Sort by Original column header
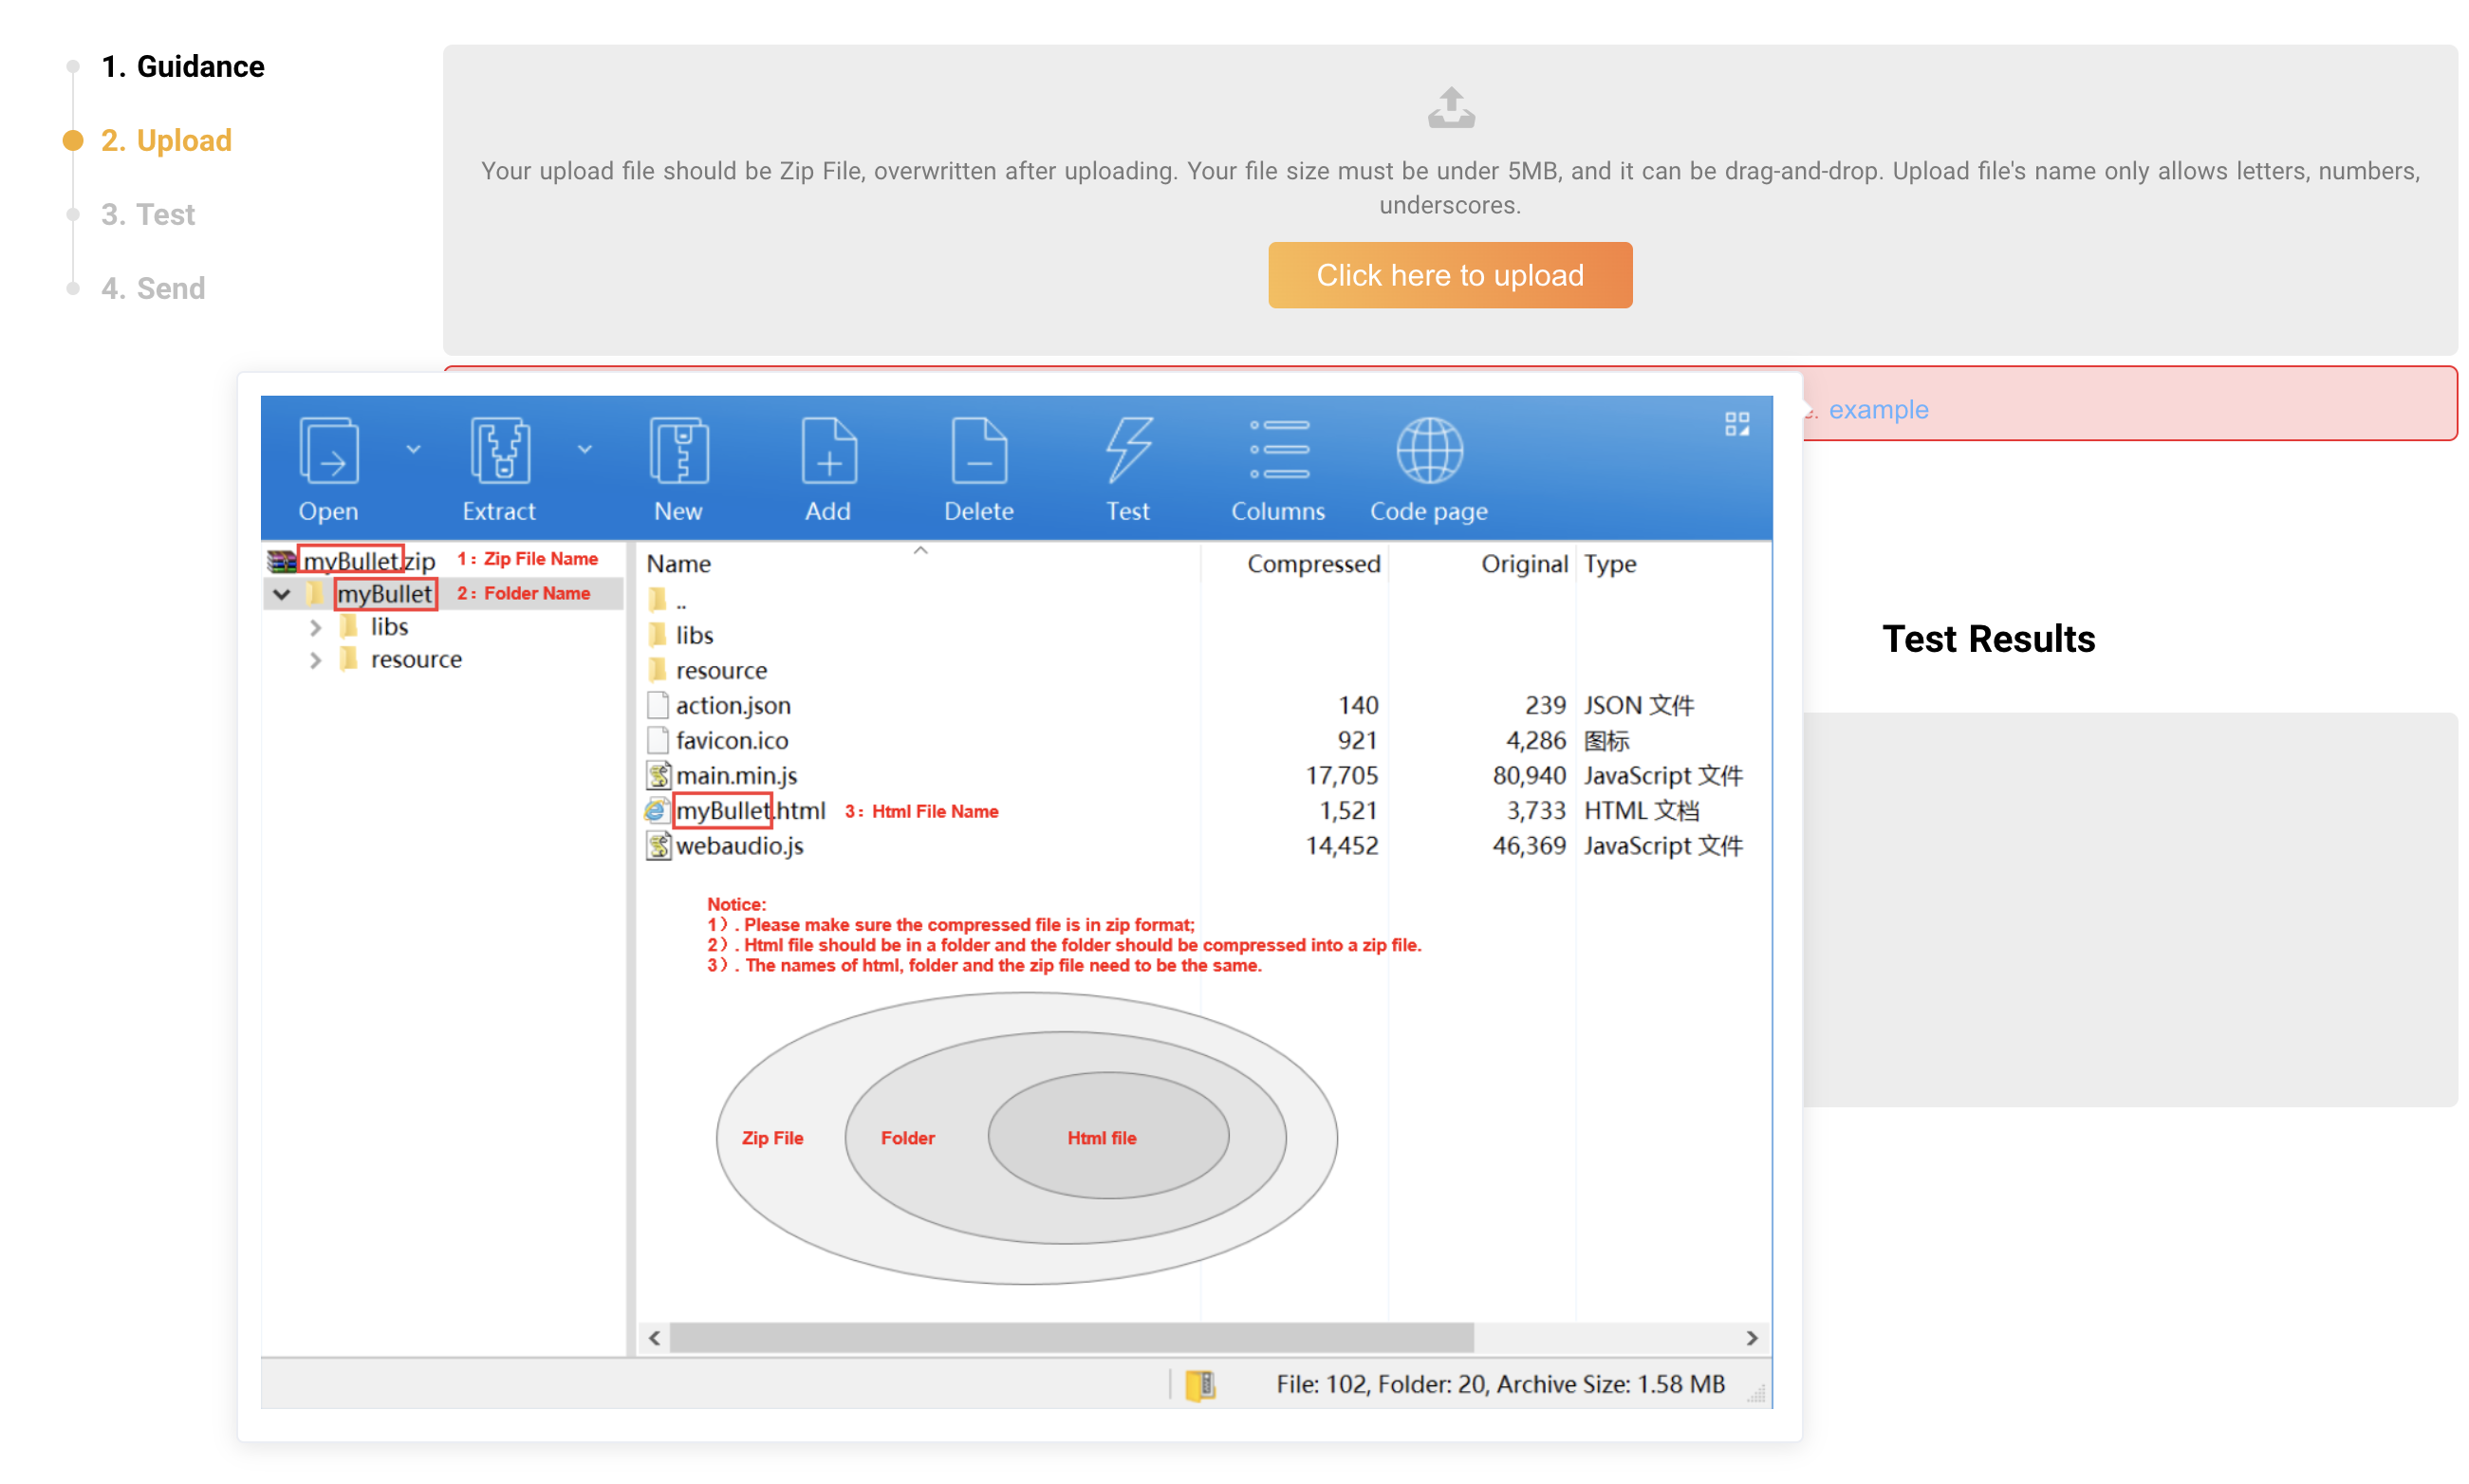 point(1523,564)
